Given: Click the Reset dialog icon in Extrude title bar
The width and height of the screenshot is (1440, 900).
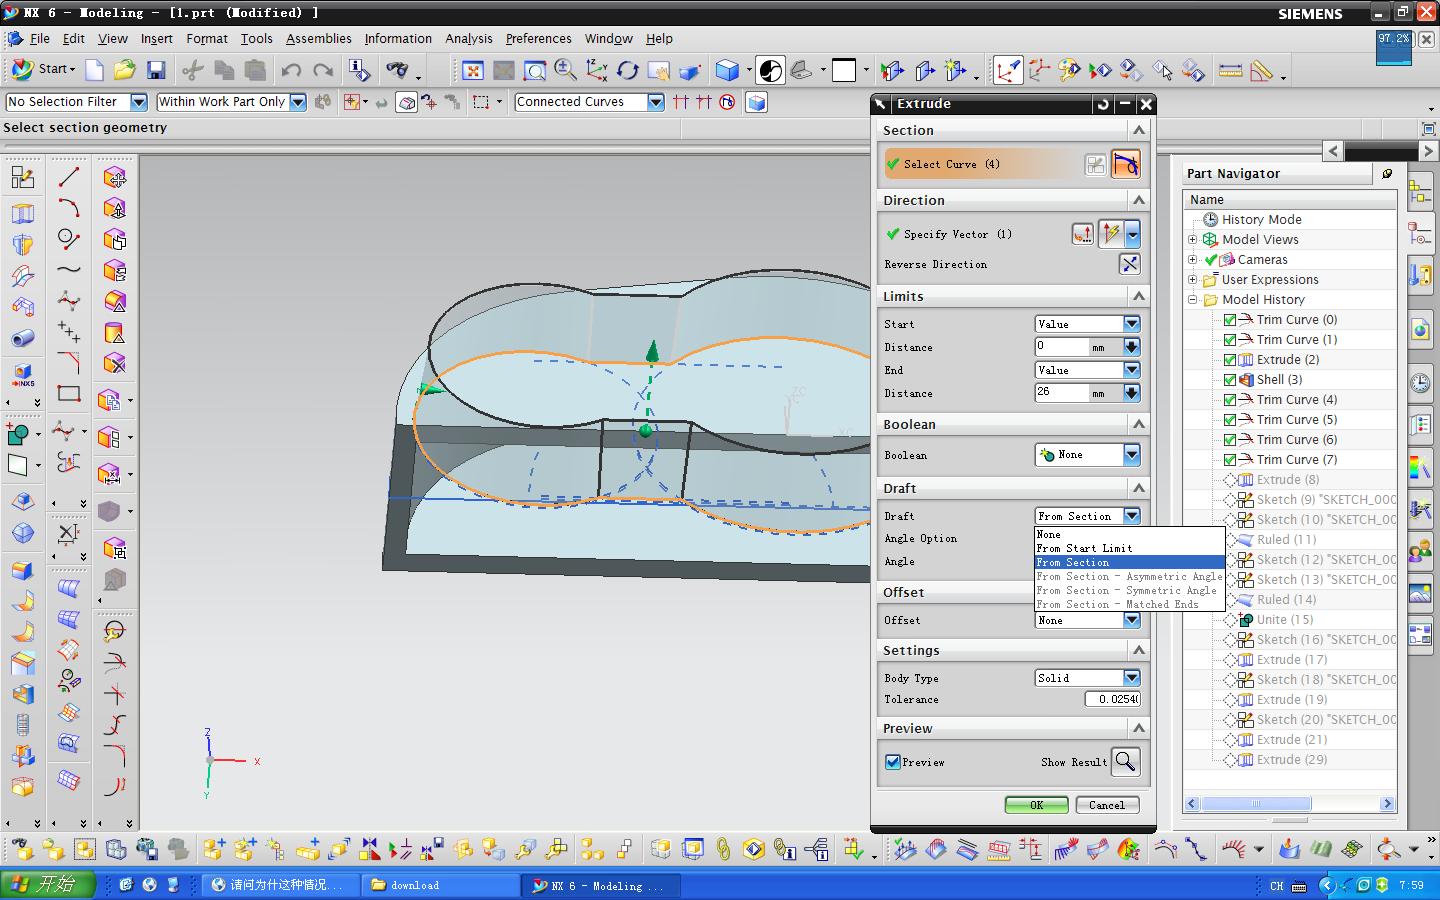Looking at the screenshot, I should pos(1103,104).
